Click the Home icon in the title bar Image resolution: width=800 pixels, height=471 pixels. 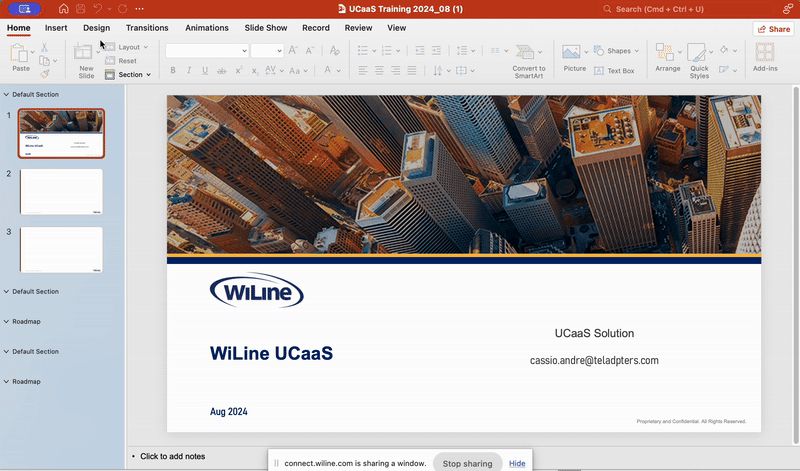pos(63,9)
